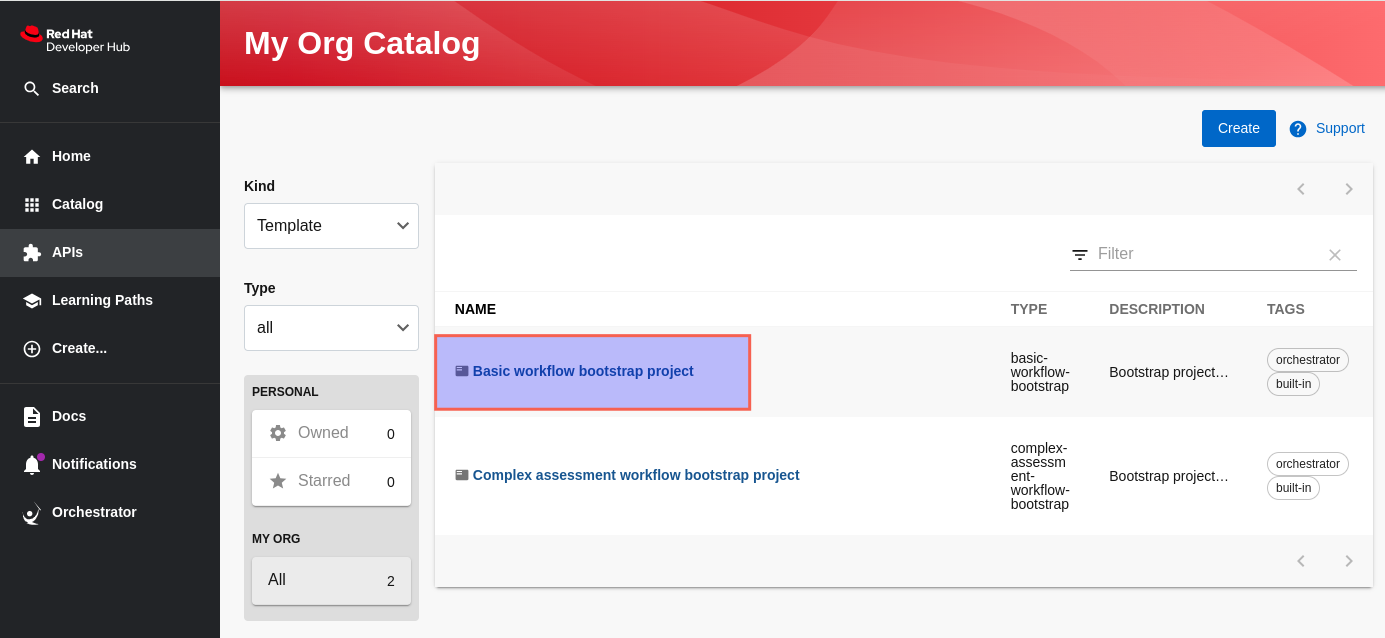Click built-in tag in Complex assessment row
This screenshot has height=638, width=1385.
point(1293,488)
